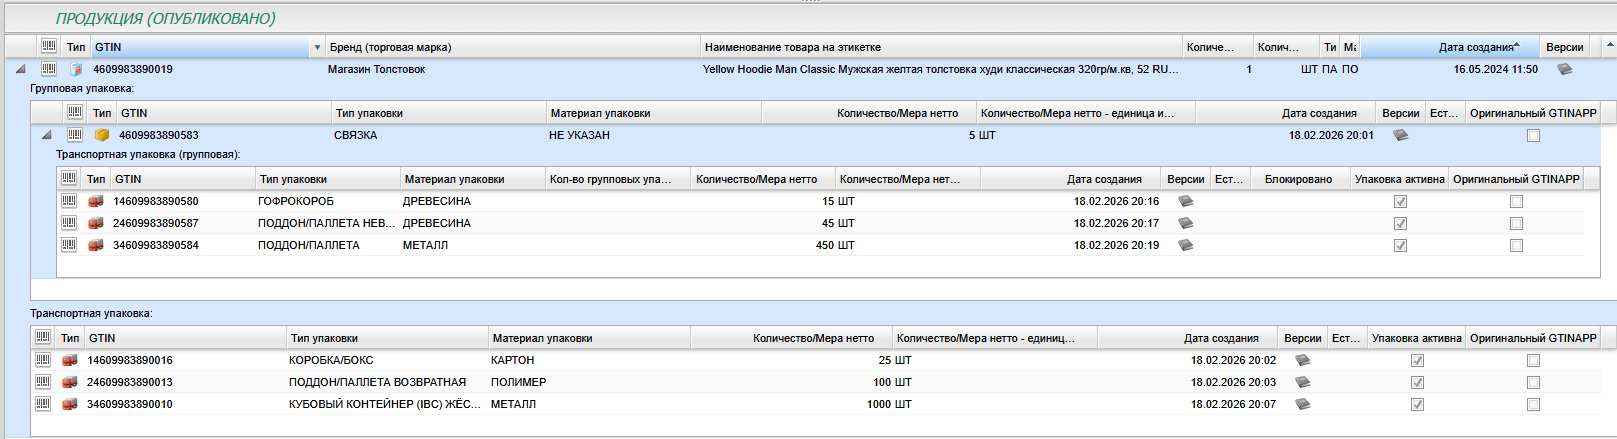Image resolution: width=1617 pixels, height=439 pixels.
Task: Click barcode icon in top GTIN header row
Action: click(x=48, y=47)
